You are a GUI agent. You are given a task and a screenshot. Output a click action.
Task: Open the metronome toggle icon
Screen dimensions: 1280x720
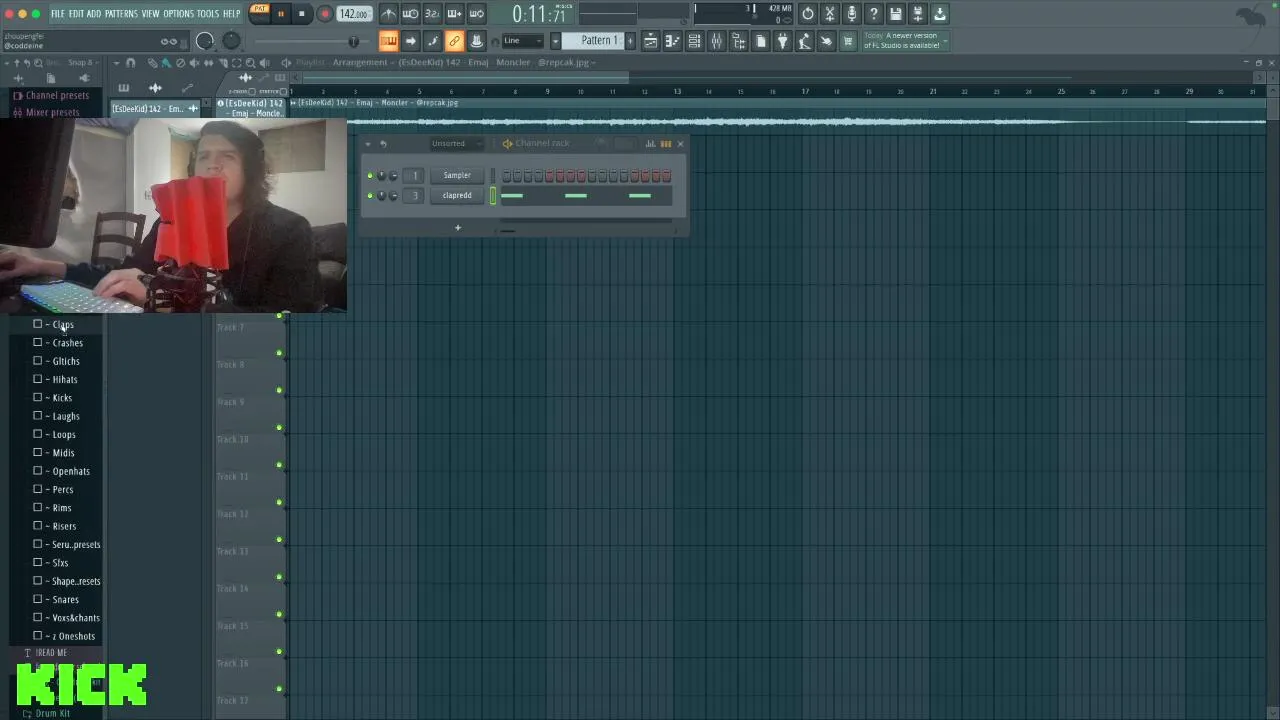(388, 14)
